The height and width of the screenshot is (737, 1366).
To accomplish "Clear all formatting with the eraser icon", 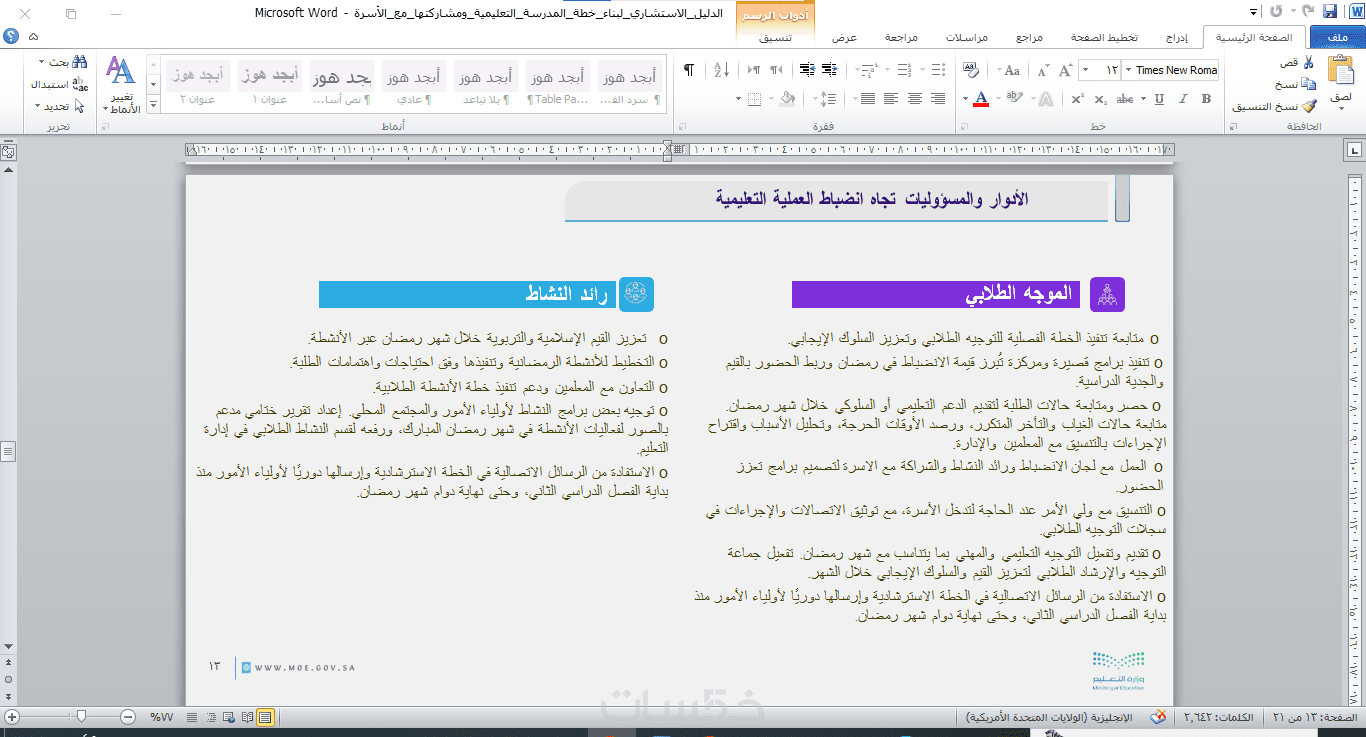I will [x=971, y=70].
